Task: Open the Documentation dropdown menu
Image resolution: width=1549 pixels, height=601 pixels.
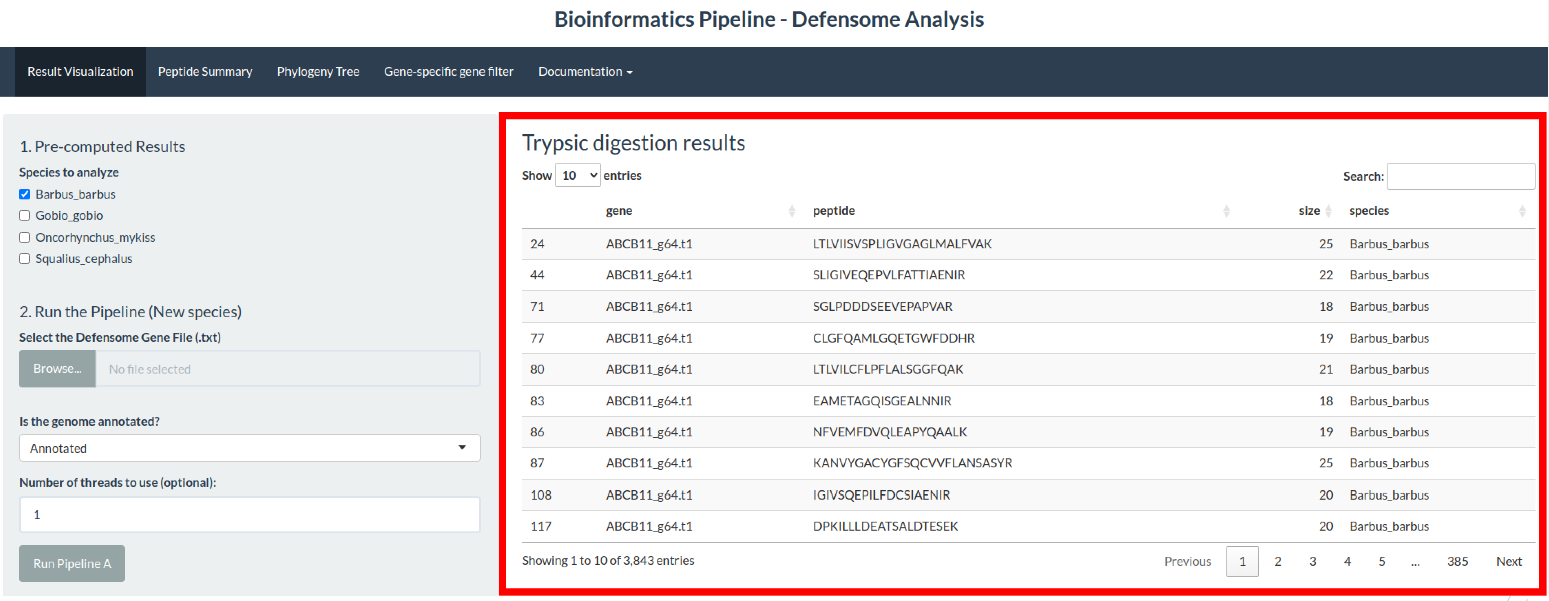Action: 585,72
